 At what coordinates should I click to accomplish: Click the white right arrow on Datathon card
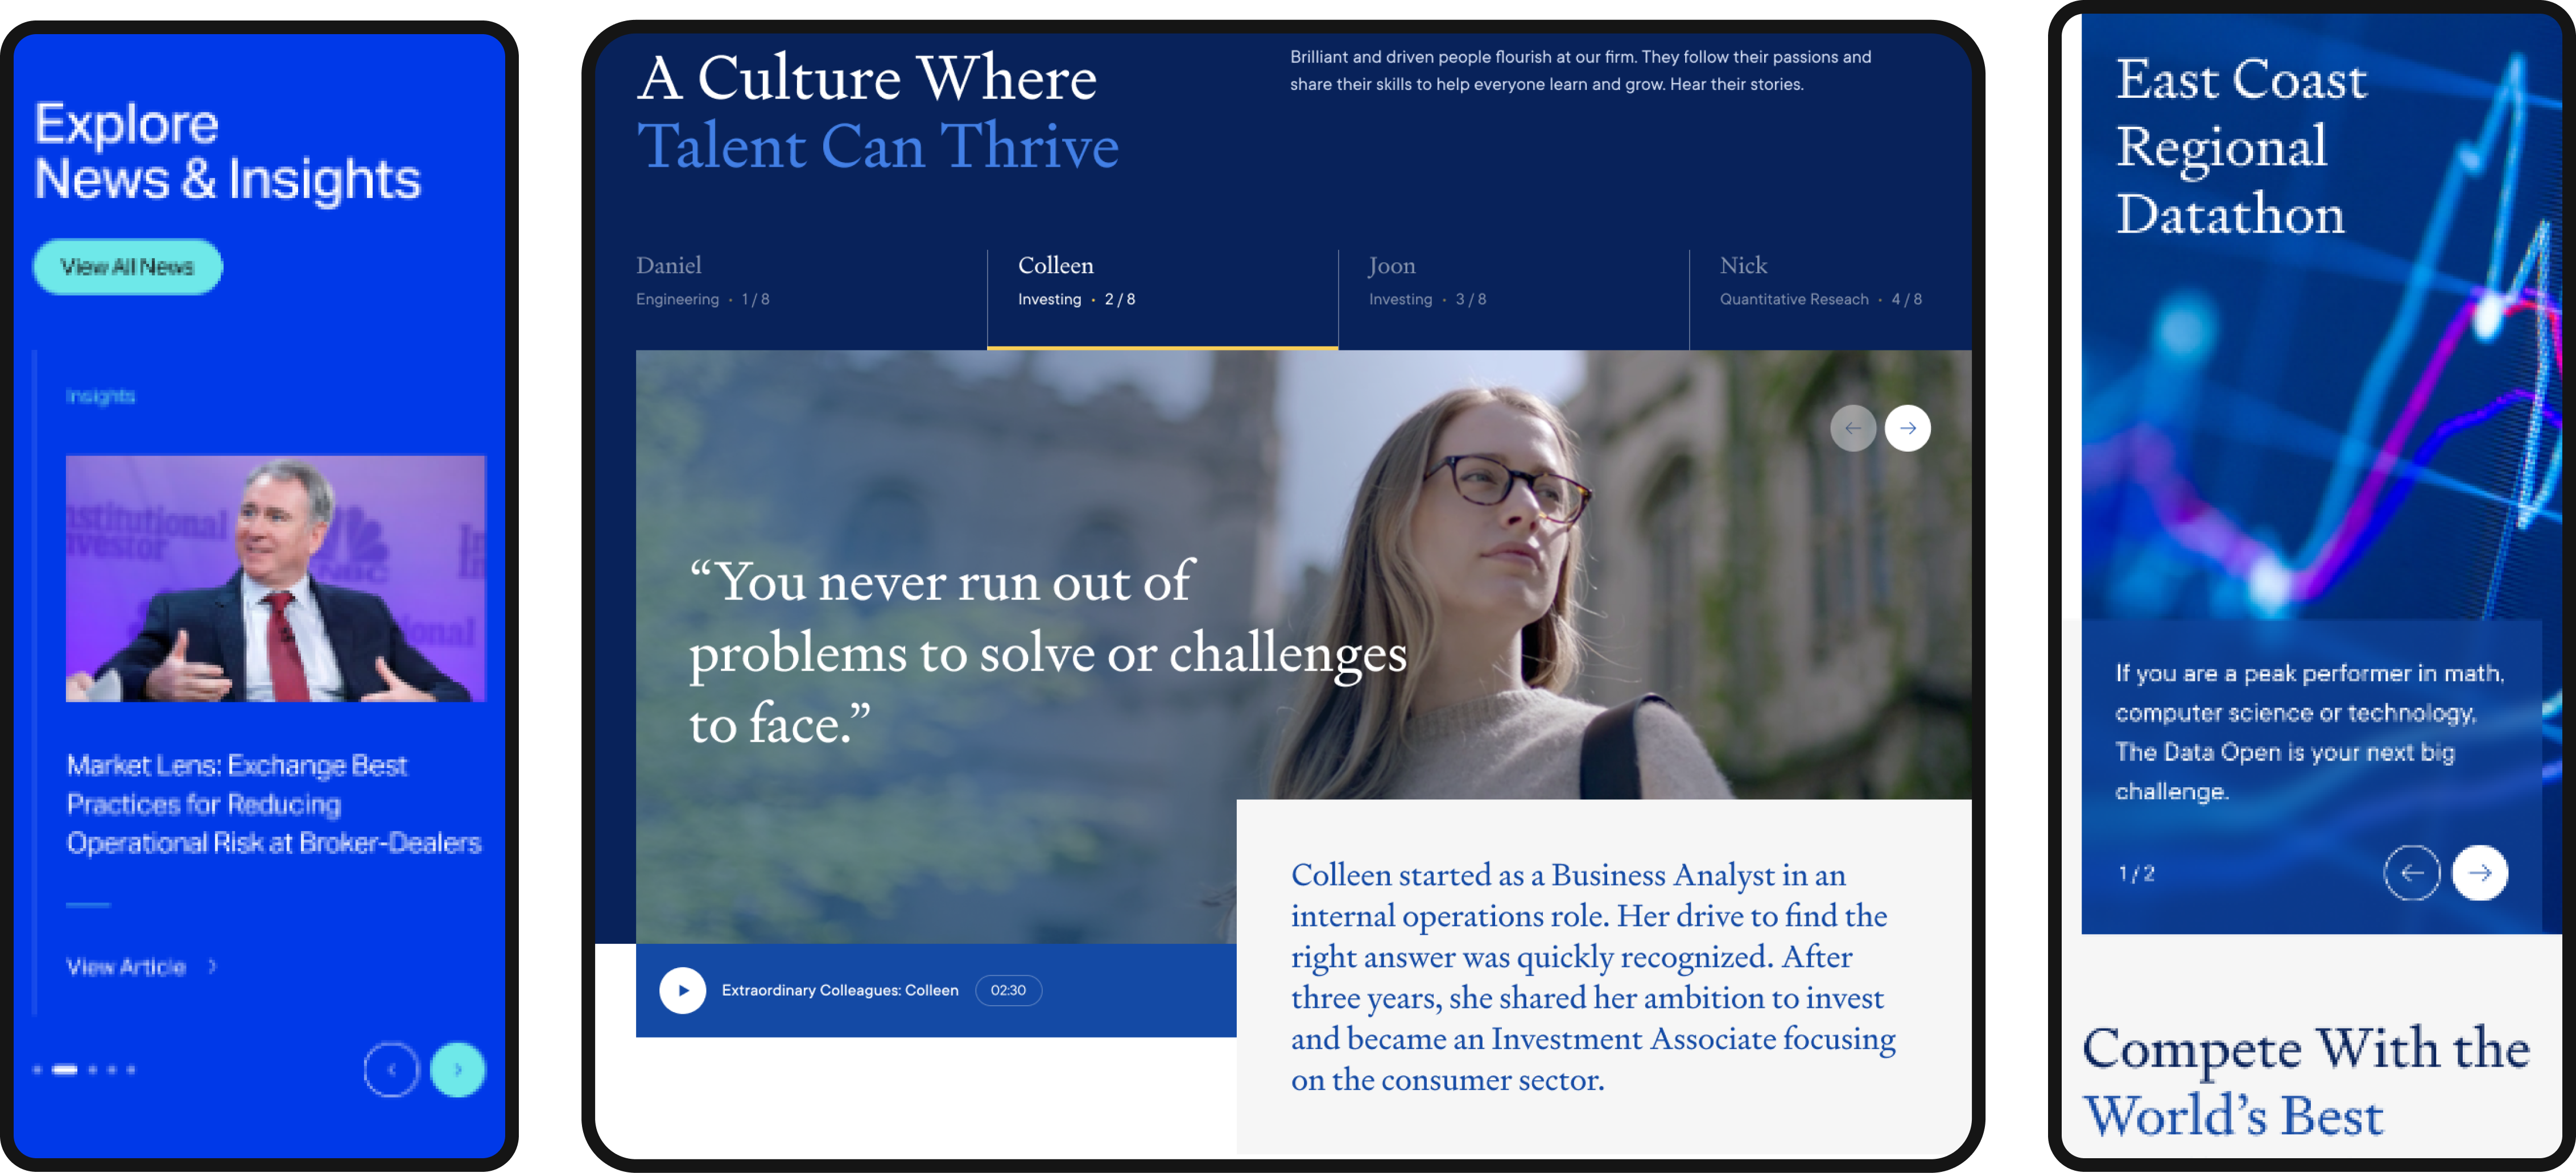(2480, 873)
